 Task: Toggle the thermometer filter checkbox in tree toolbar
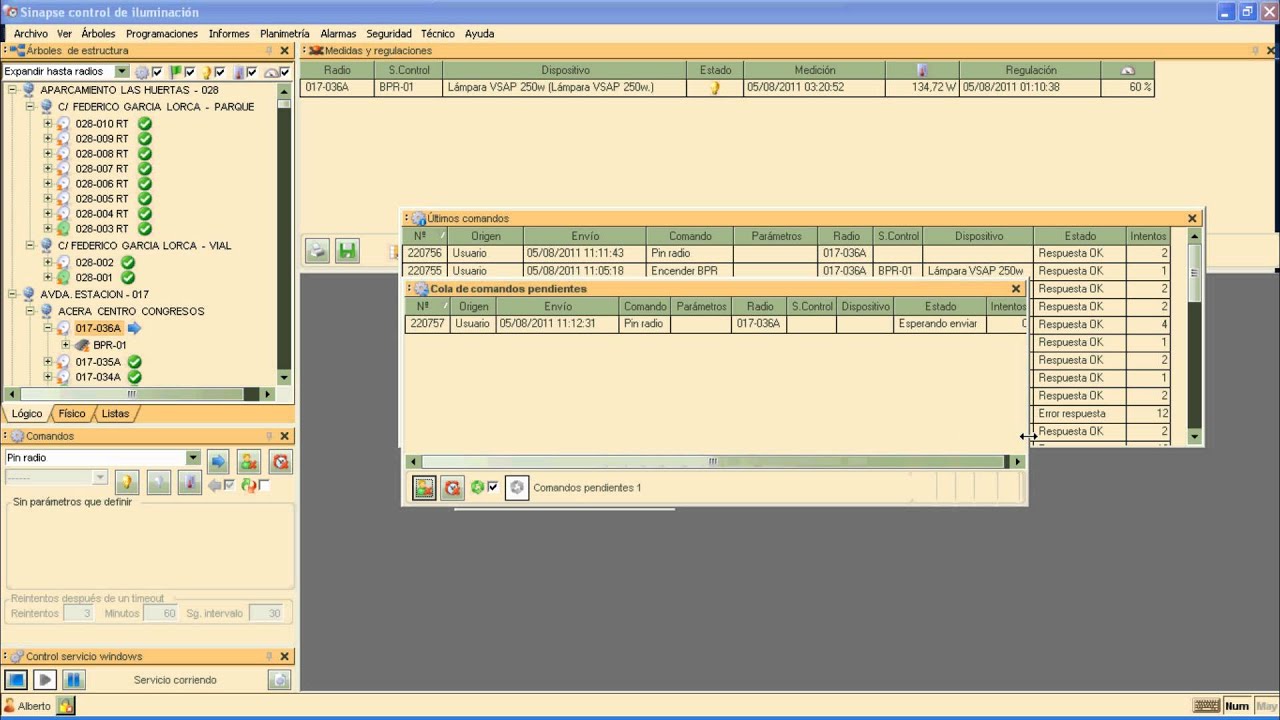(x=252, y=72)
